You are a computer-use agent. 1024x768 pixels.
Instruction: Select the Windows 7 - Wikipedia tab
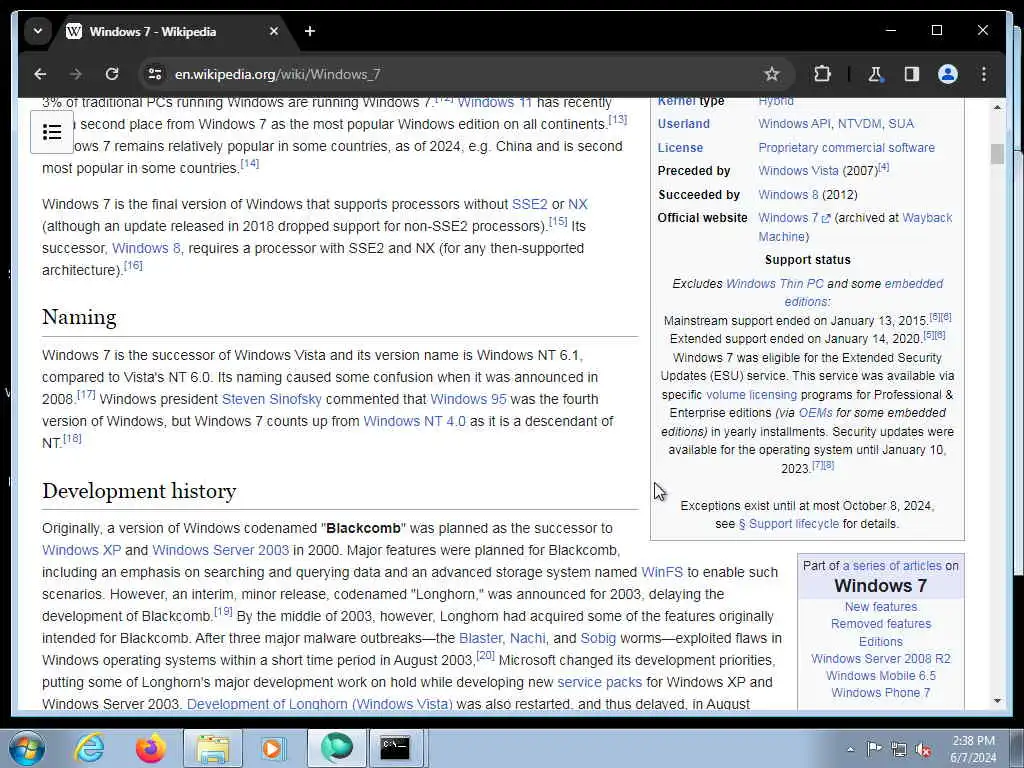[172, 31]
